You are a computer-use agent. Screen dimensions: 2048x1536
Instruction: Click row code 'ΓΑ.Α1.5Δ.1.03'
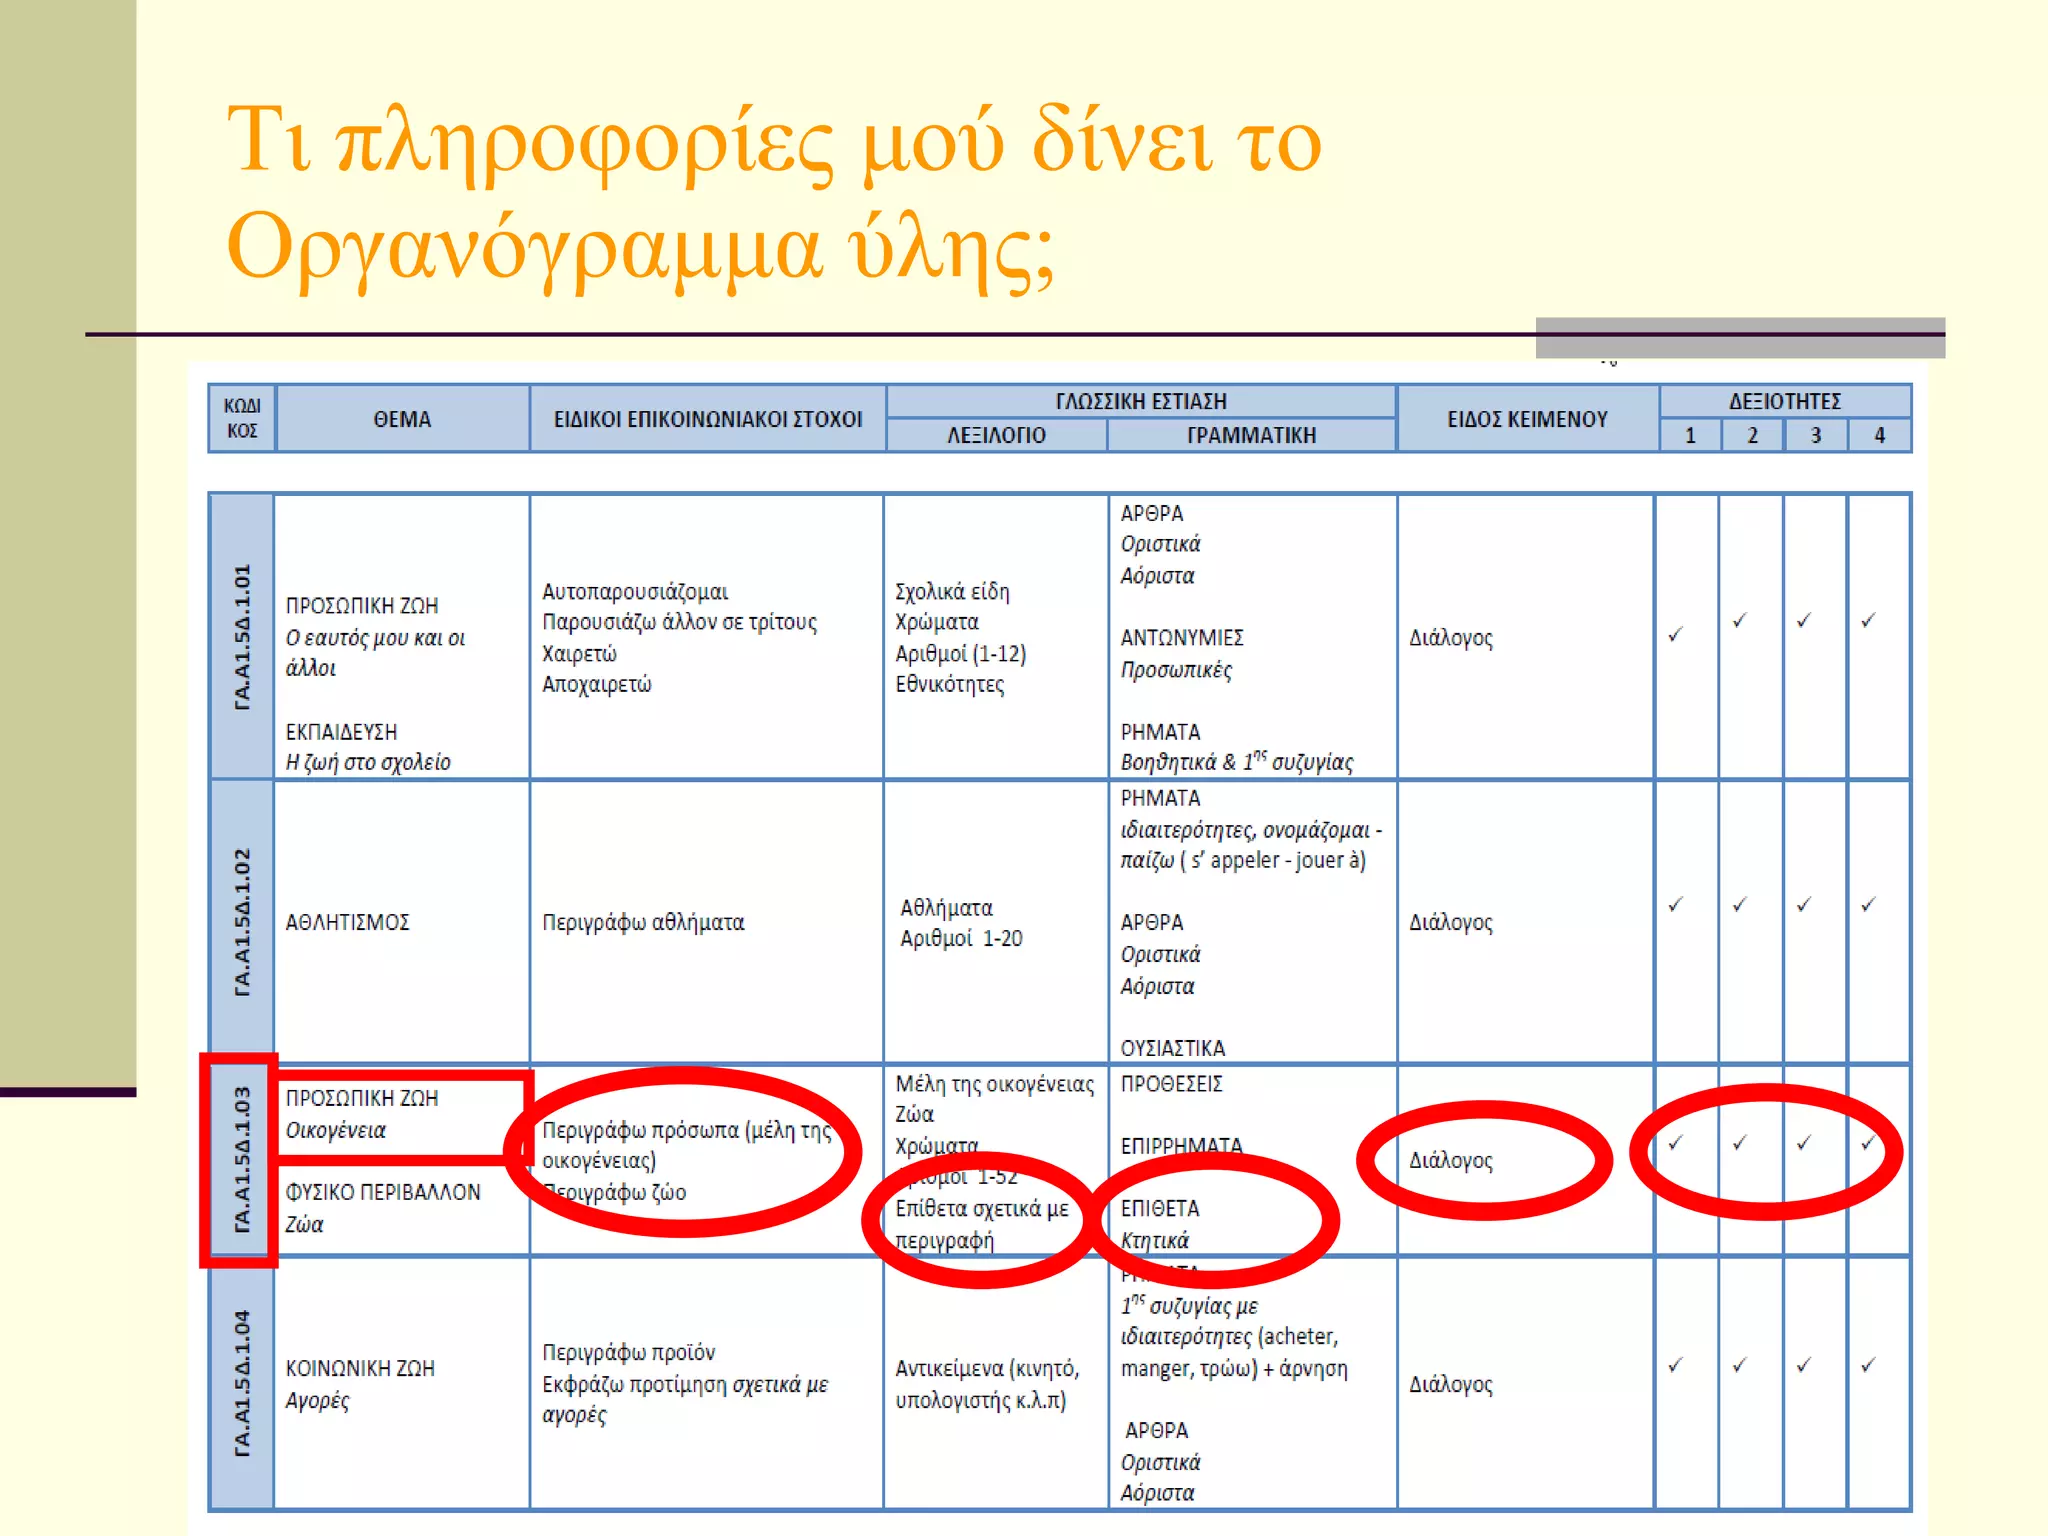pyautogui.click(x=242, y=1159)
